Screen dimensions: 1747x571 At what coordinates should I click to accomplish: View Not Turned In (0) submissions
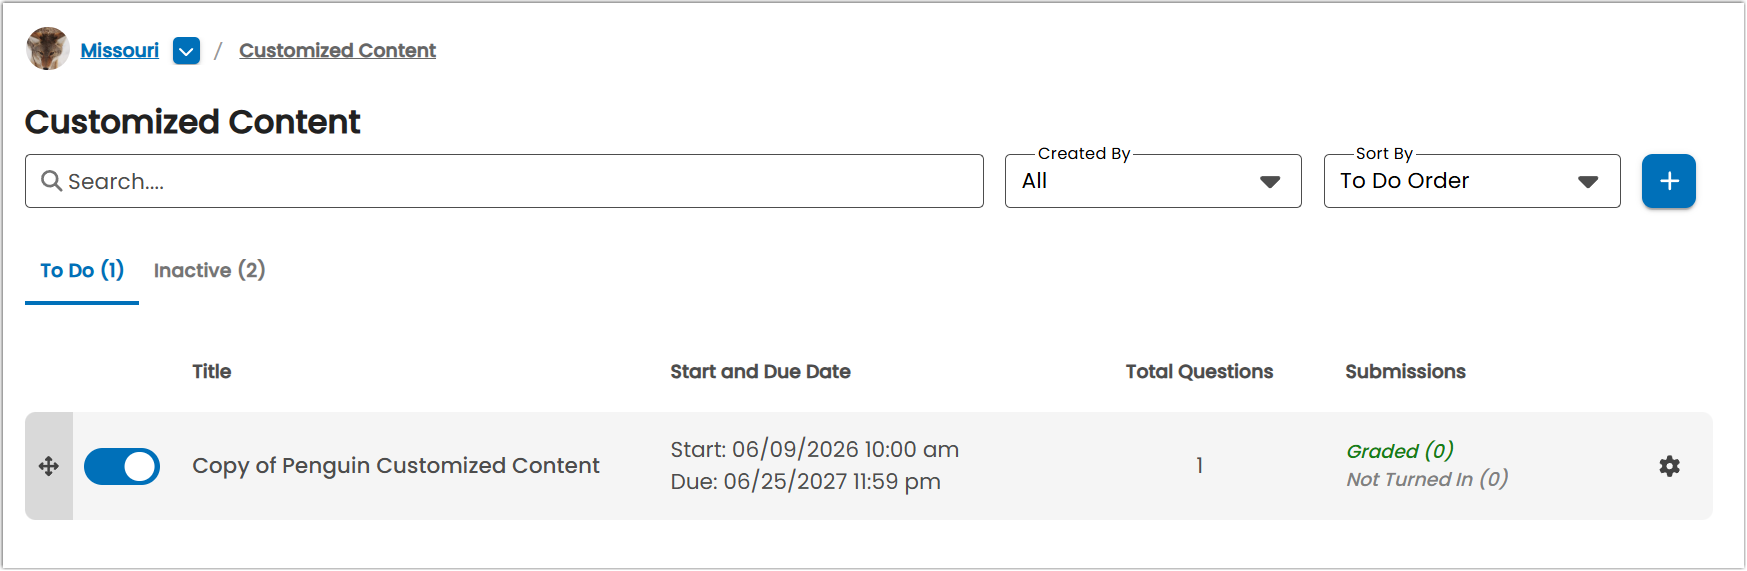tap(1427, 479)
